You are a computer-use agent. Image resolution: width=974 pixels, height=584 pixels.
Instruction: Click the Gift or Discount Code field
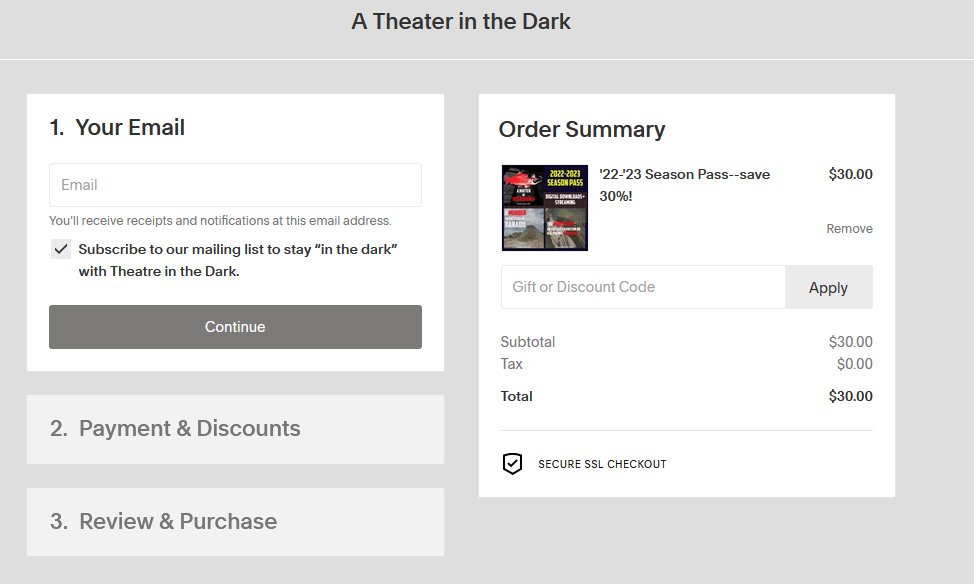click(640, 287)
